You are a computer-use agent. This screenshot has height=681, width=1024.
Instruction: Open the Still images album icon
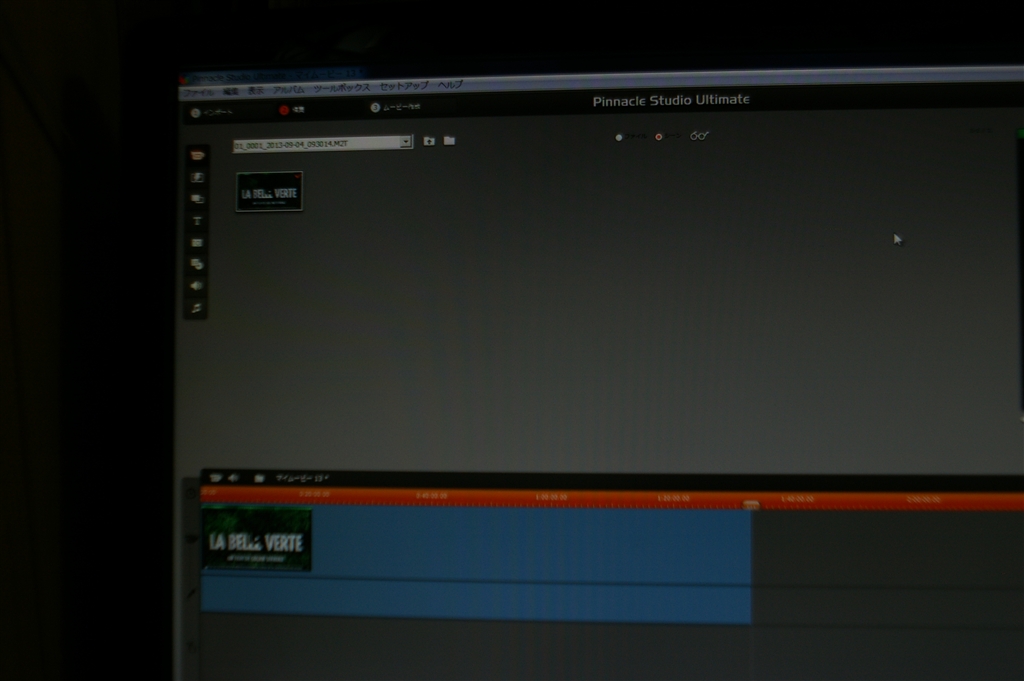pyautogui.click(x=197, y=243)
